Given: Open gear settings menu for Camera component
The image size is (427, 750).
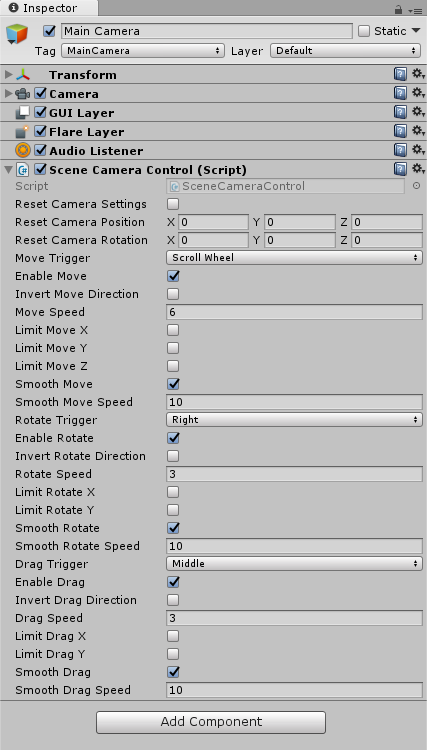Looking at the screenshot, I should [x=419, y=93].
